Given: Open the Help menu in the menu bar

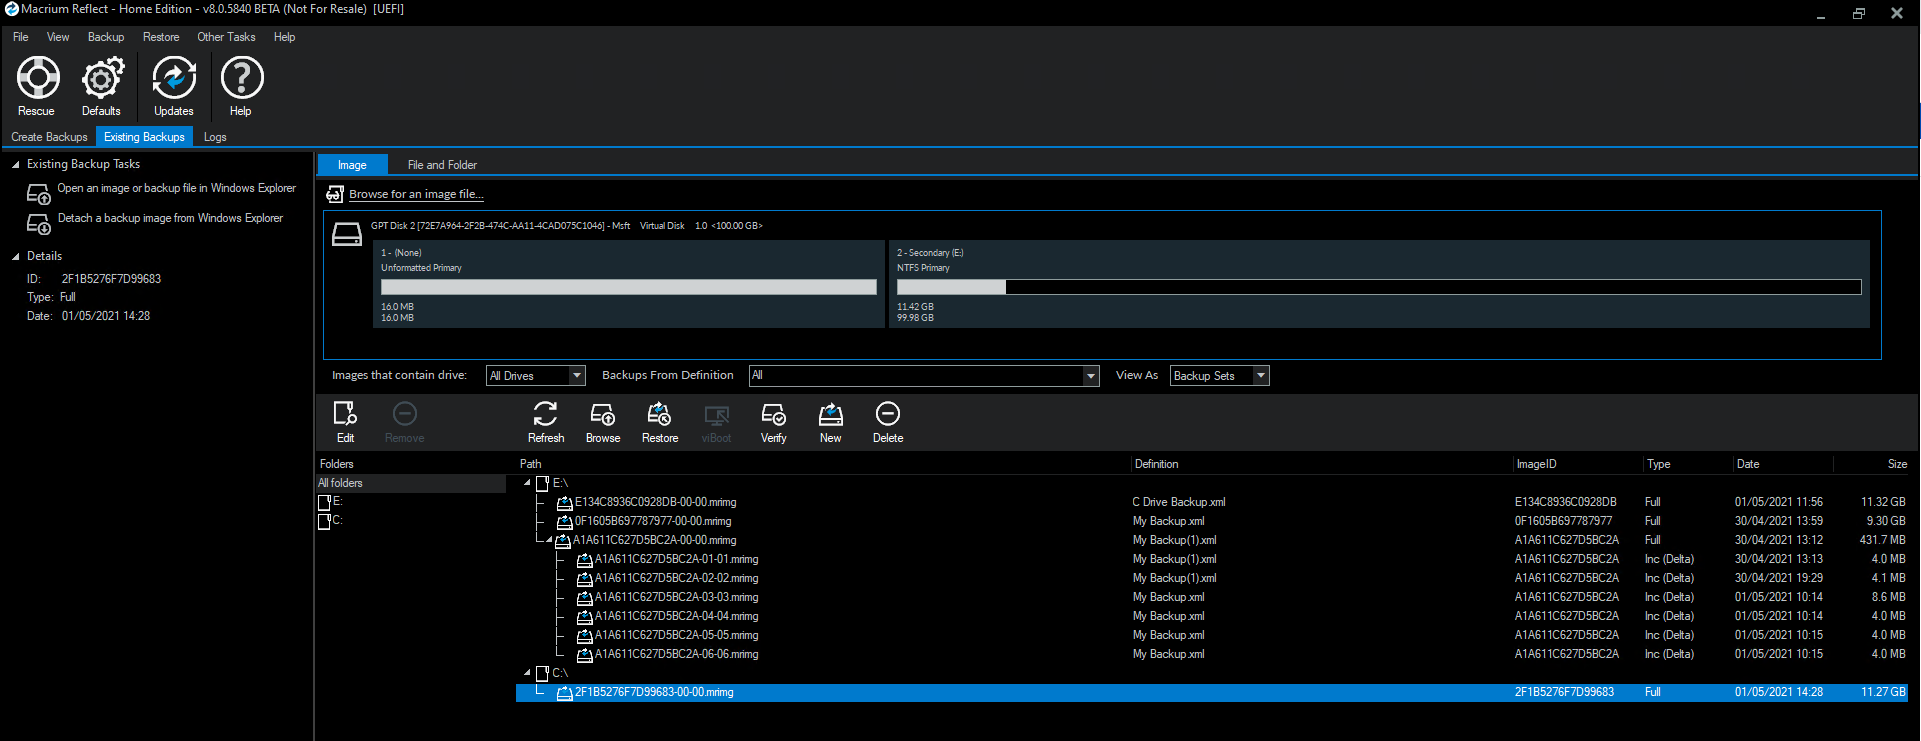Looking at the screenshot, I should [284, 37].
